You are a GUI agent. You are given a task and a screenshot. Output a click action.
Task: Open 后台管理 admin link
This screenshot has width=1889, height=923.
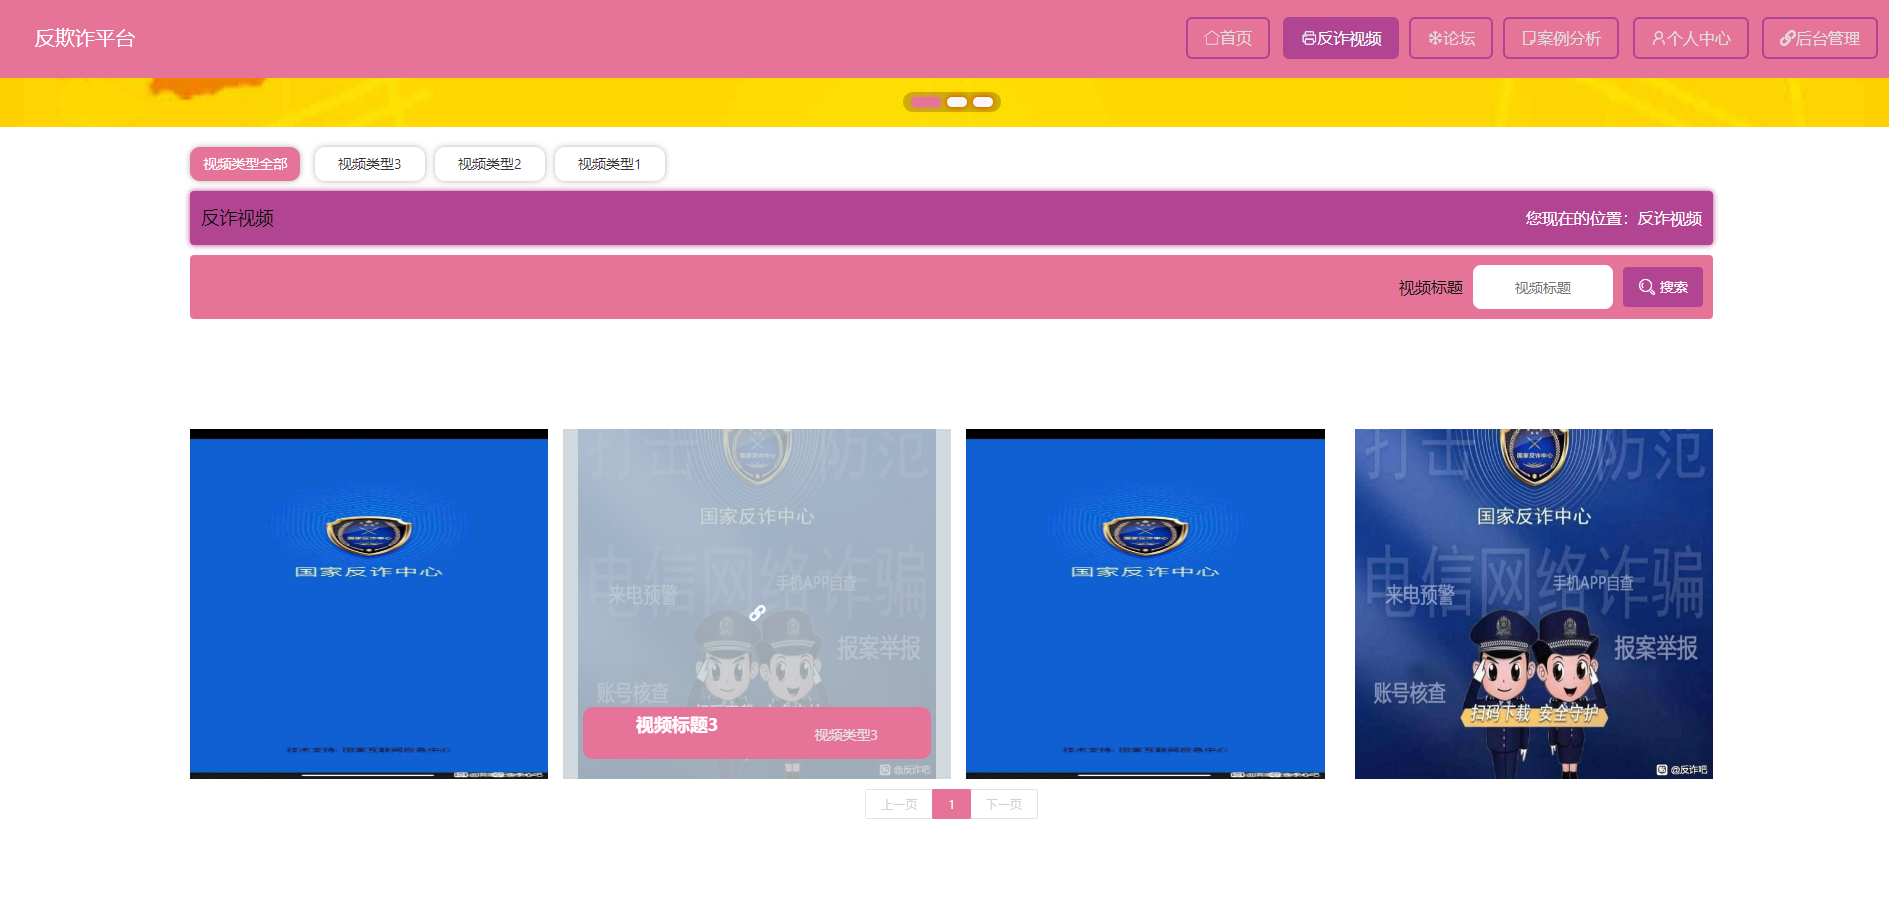coord(1819,38)
